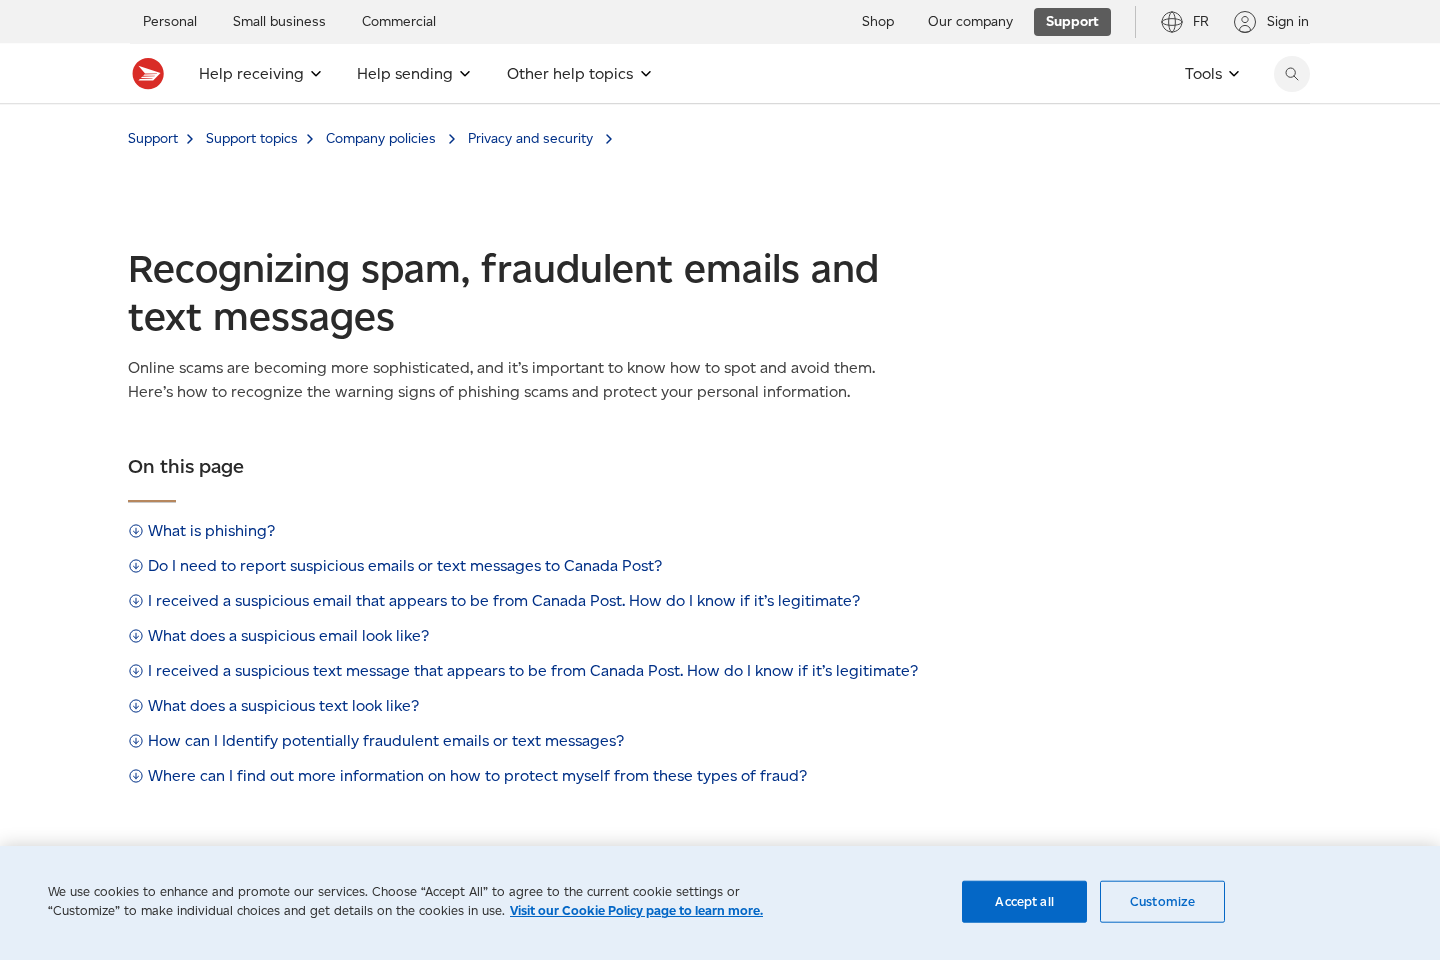Viewport: 1440px width, 960px height.
Task: Open the Our company menu item
Action: pos(970,22)
